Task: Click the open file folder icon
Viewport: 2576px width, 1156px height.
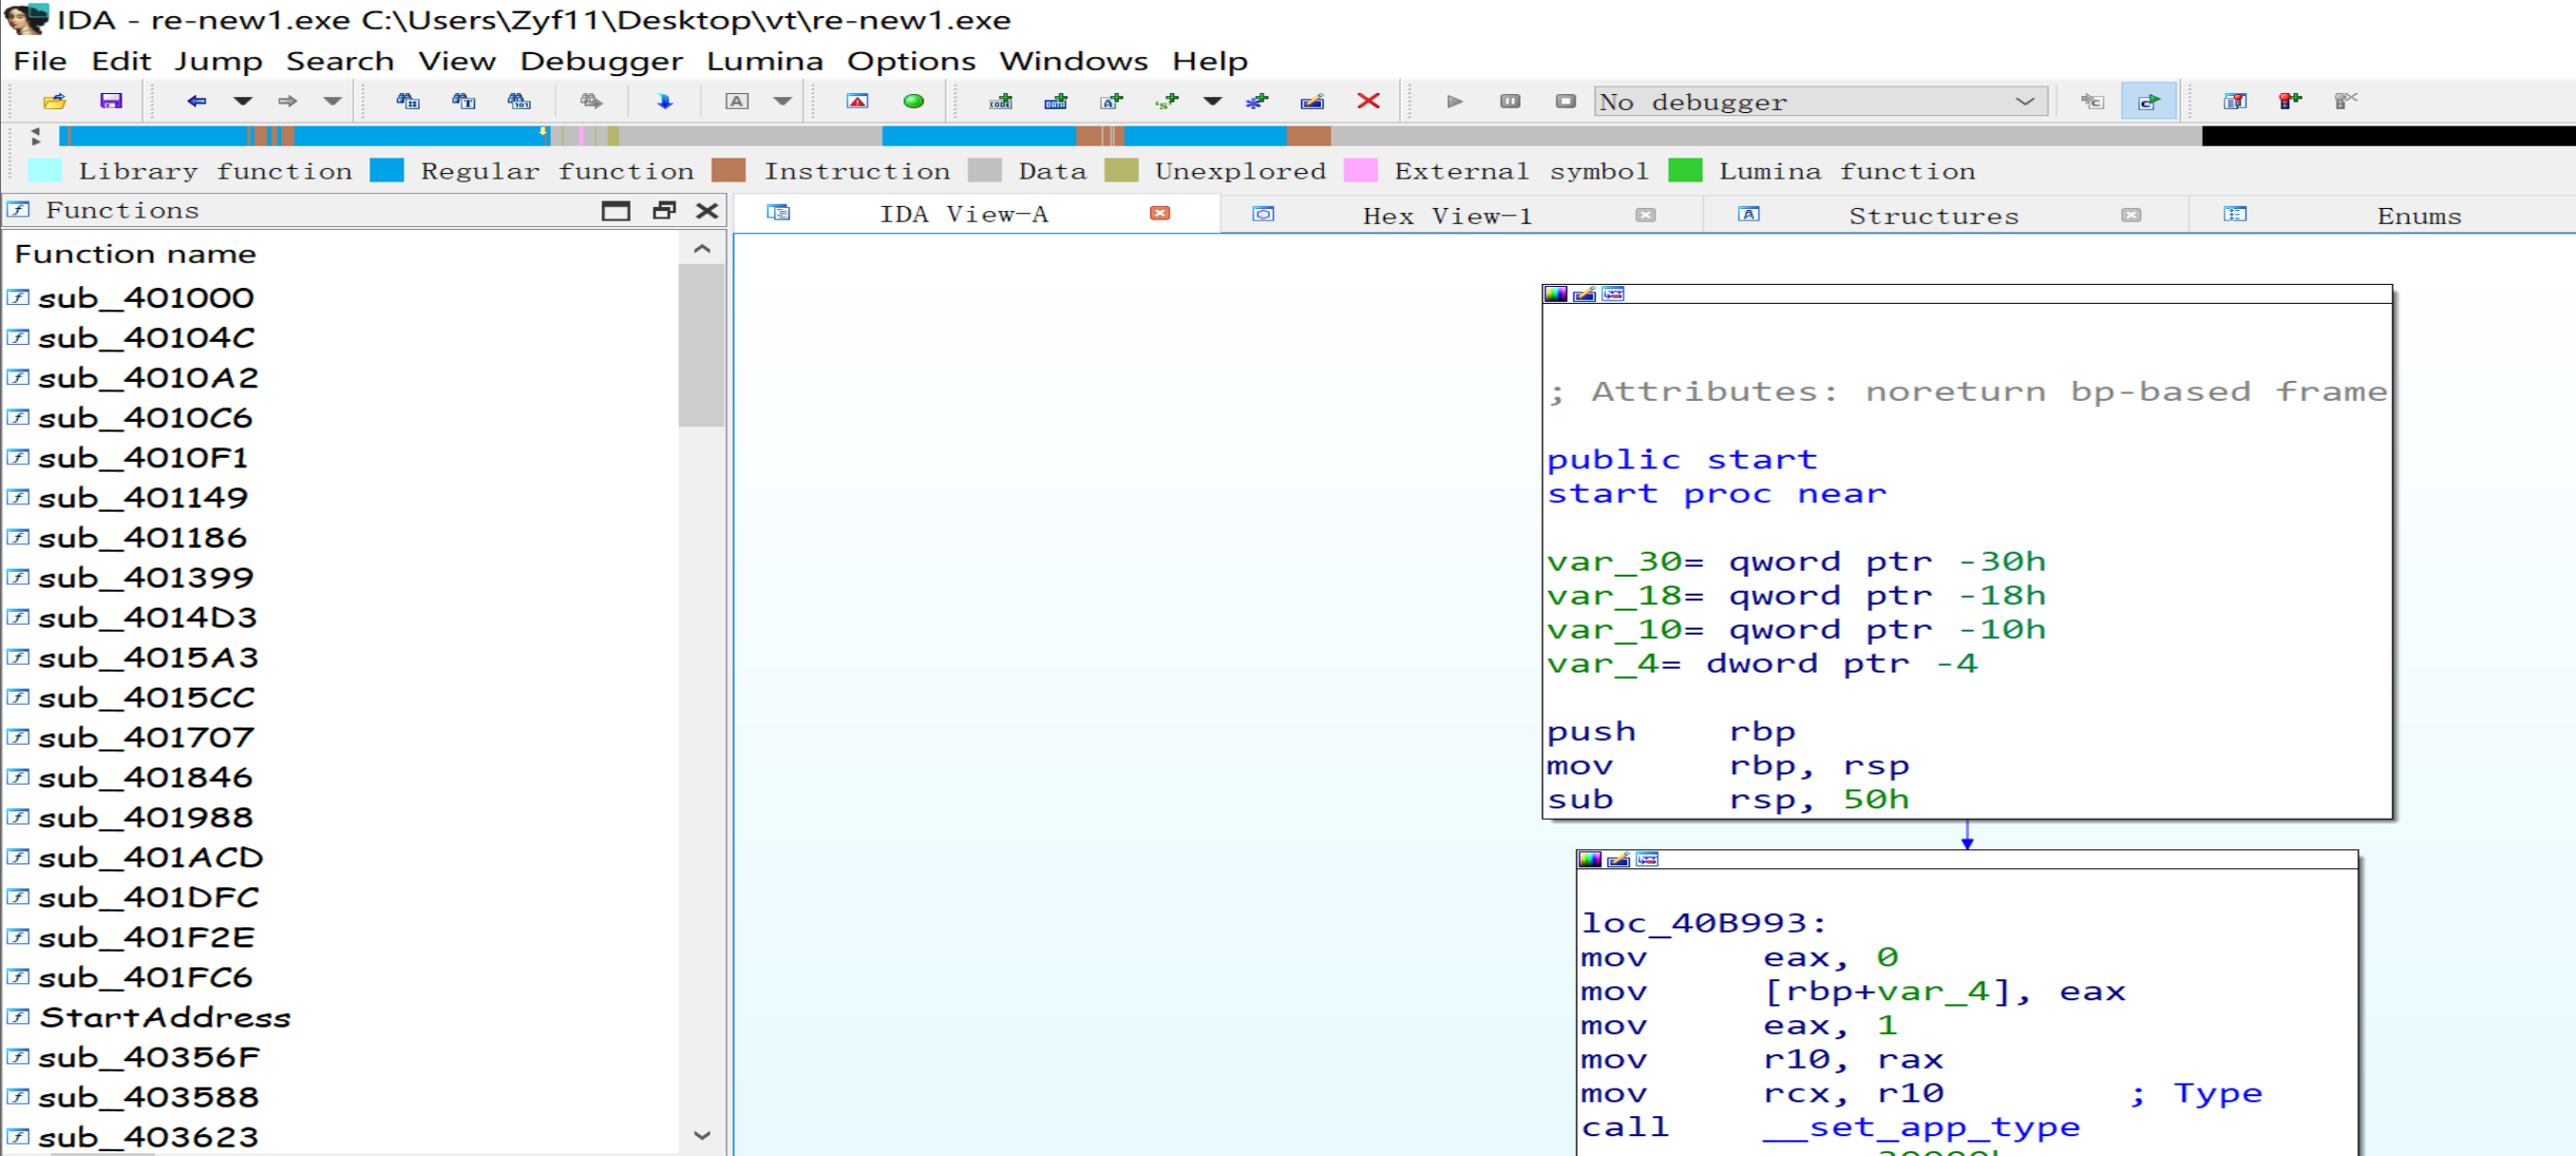Action: [54, 101]
